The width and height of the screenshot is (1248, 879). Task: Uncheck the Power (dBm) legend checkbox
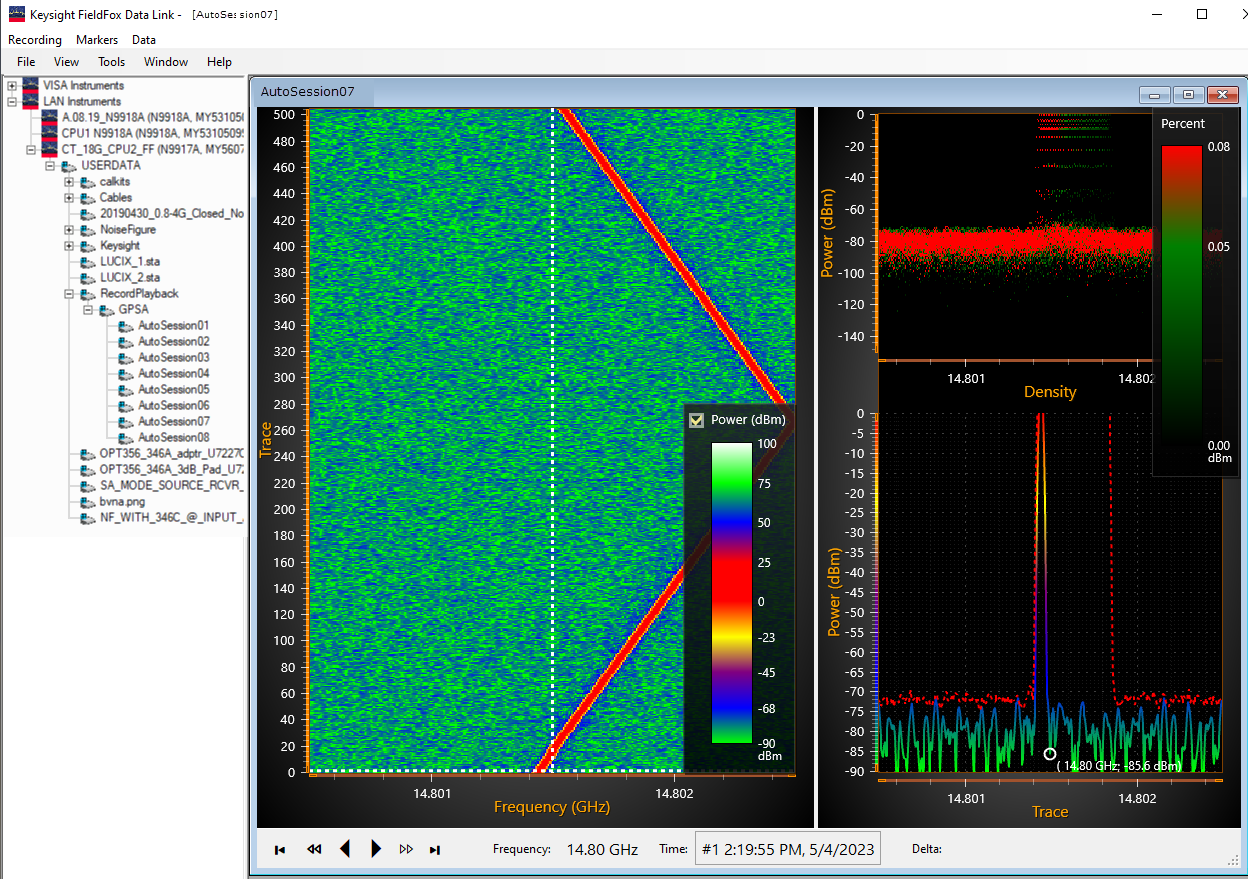coord(697,420)
